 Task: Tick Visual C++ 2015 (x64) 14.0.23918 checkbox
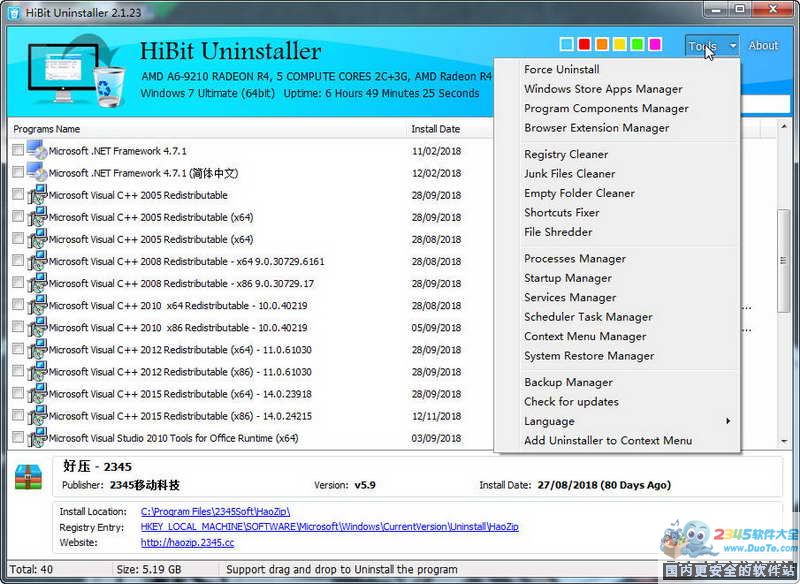[18, 393]
